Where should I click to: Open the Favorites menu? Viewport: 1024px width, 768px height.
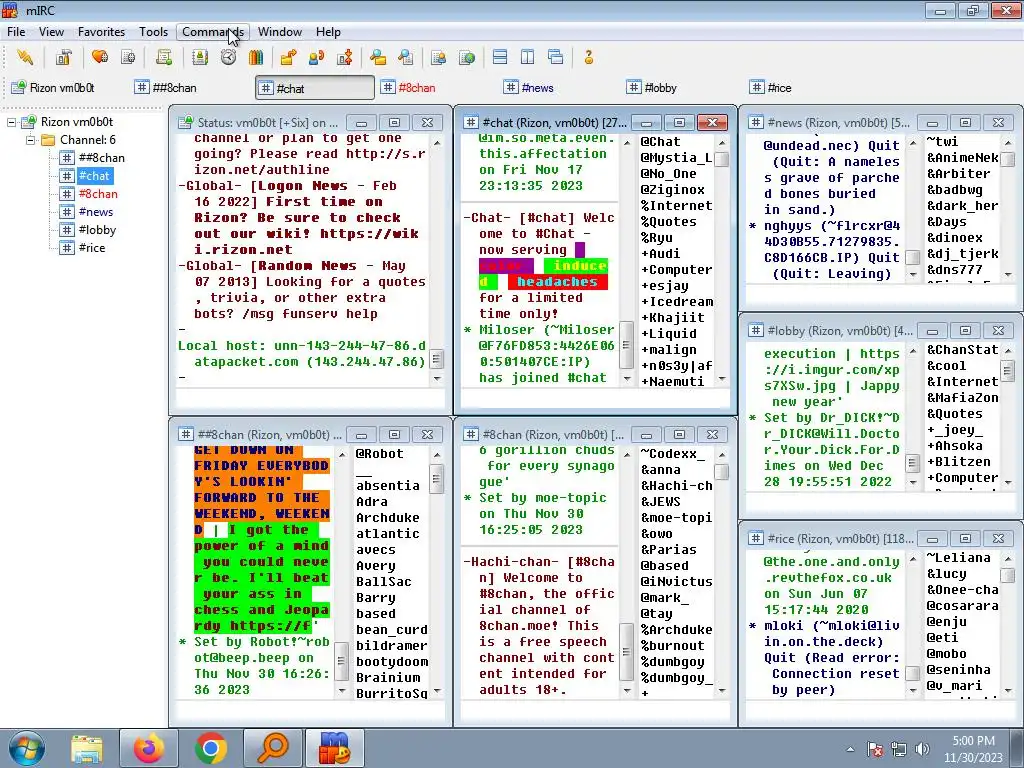[x=101, y=31]
